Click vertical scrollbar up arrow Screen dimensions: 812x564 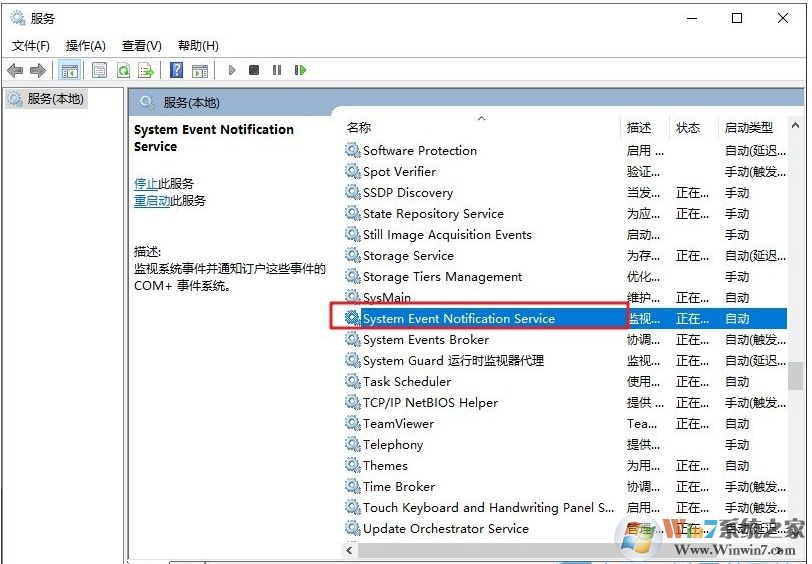795,125
